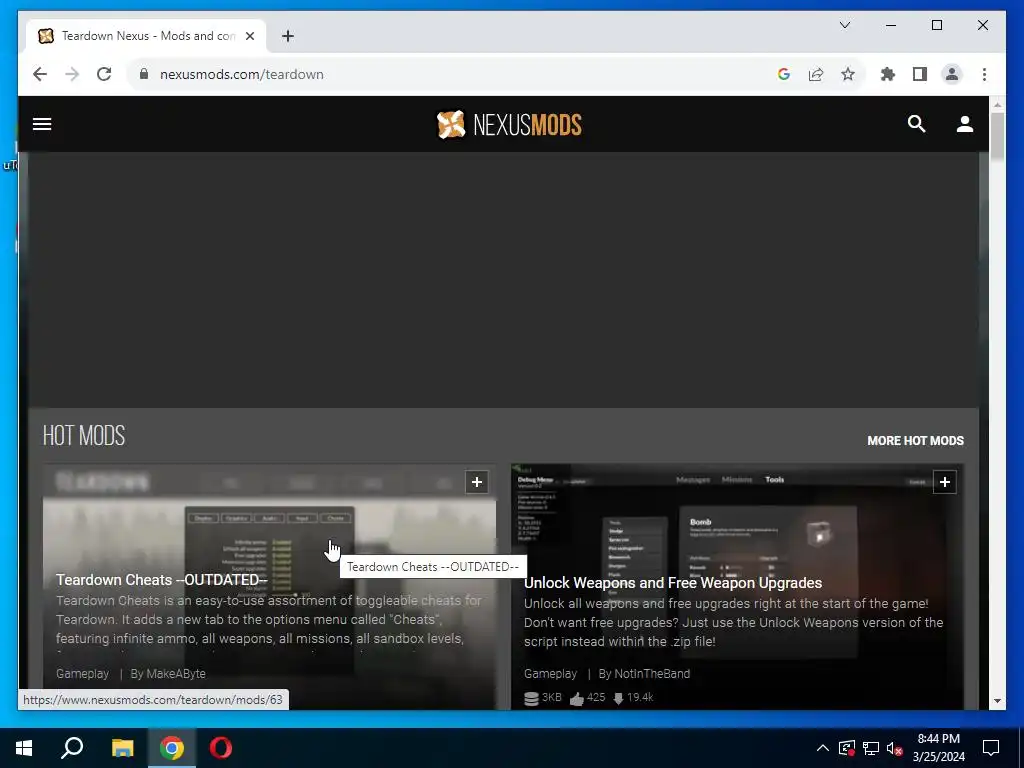Open Chrome's three-dot menu
The image size is (1024, 768).
click(984, 74)
